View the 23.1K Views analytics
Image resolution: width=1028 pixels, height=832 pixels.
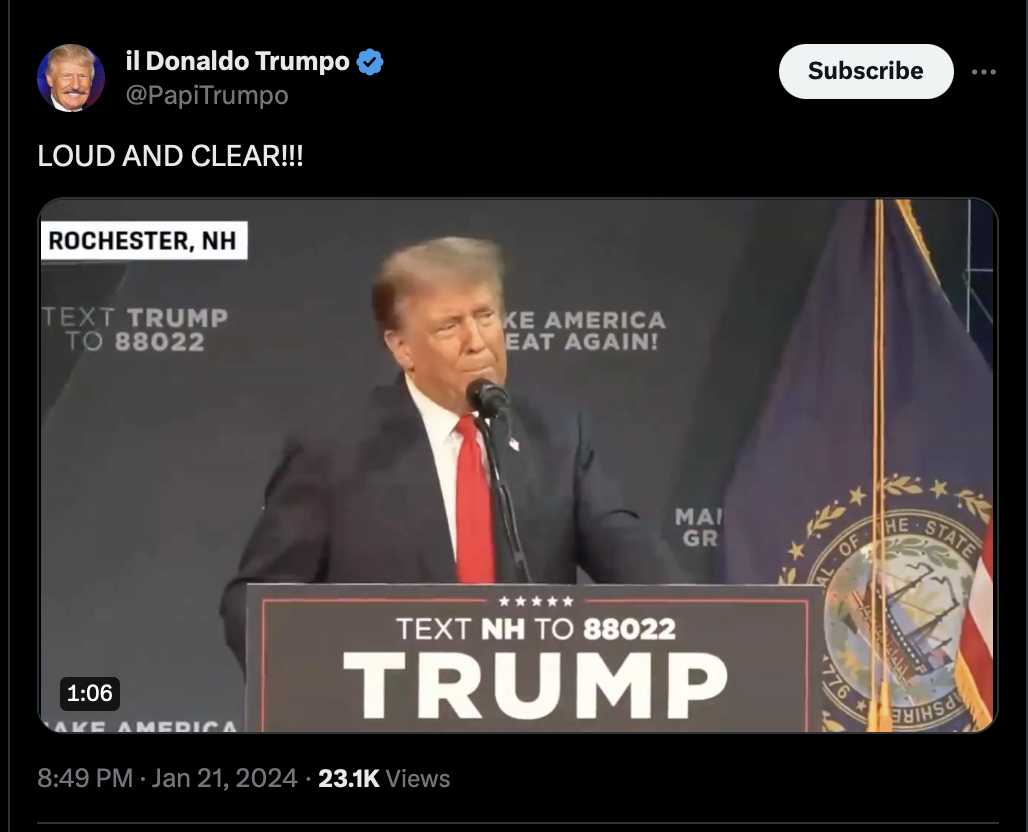tap(384, 778)
